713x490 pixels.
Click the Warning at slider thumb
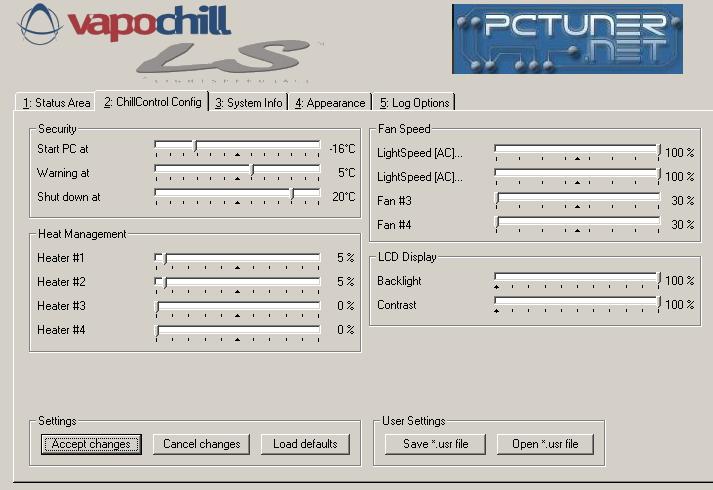(253, 170)
